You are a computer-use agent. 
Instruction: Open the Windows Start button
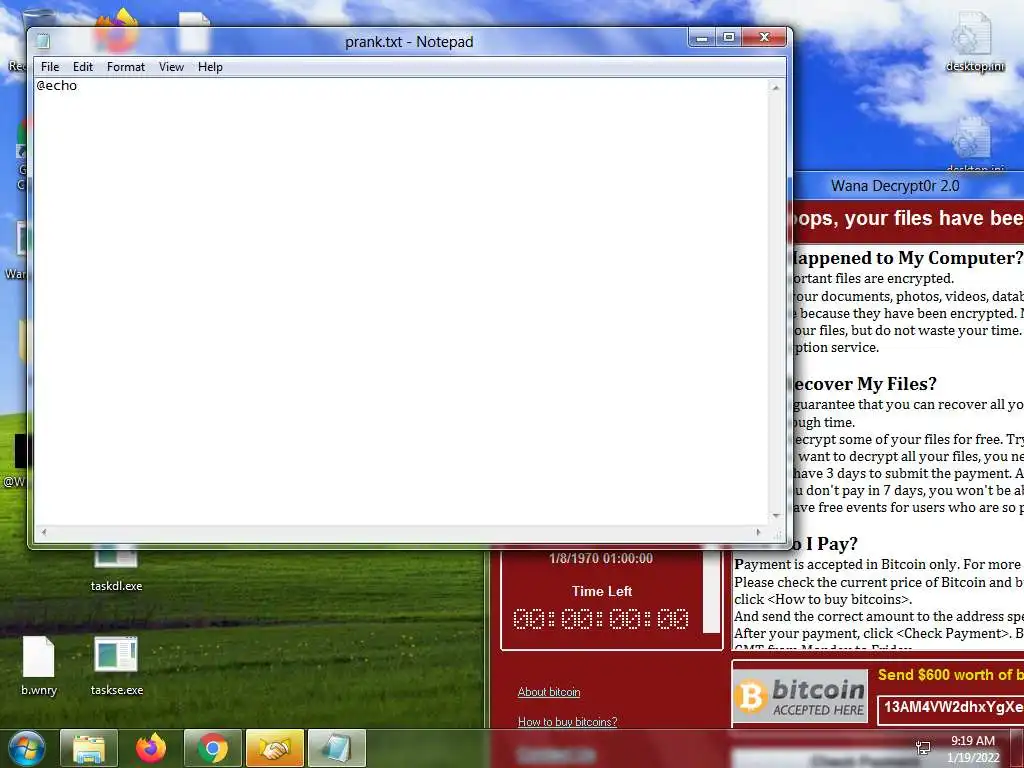26,748
